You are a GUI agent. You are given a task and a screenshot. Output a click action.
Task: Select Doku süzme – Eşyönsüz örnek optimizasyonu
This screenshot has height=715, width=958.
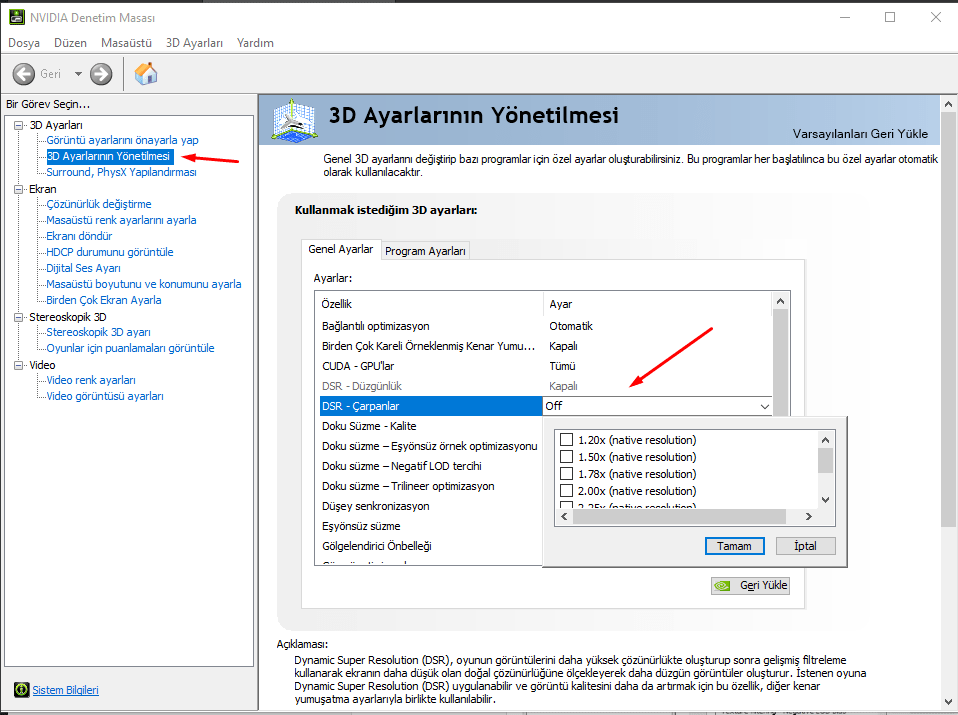(x=429, y=446)
